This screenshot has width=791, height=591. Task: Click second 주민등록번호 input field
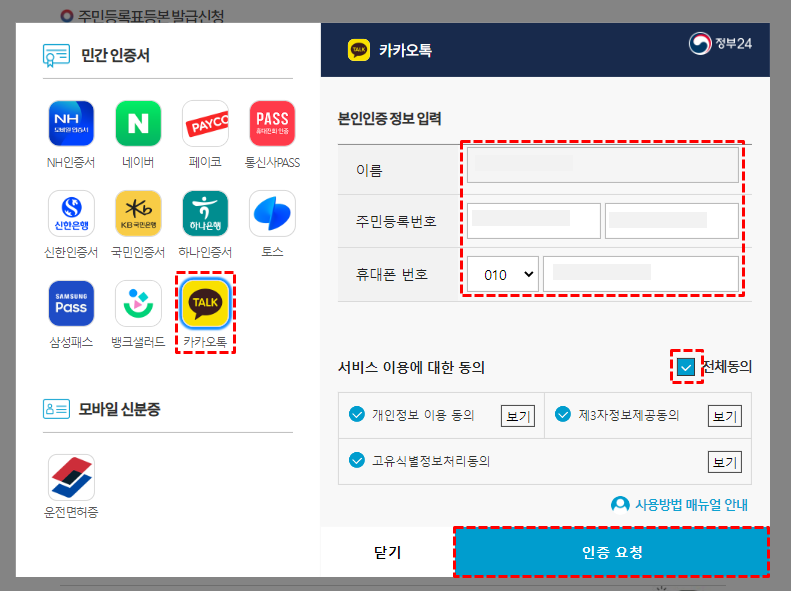pyautogui.click(x=672, y=221)
